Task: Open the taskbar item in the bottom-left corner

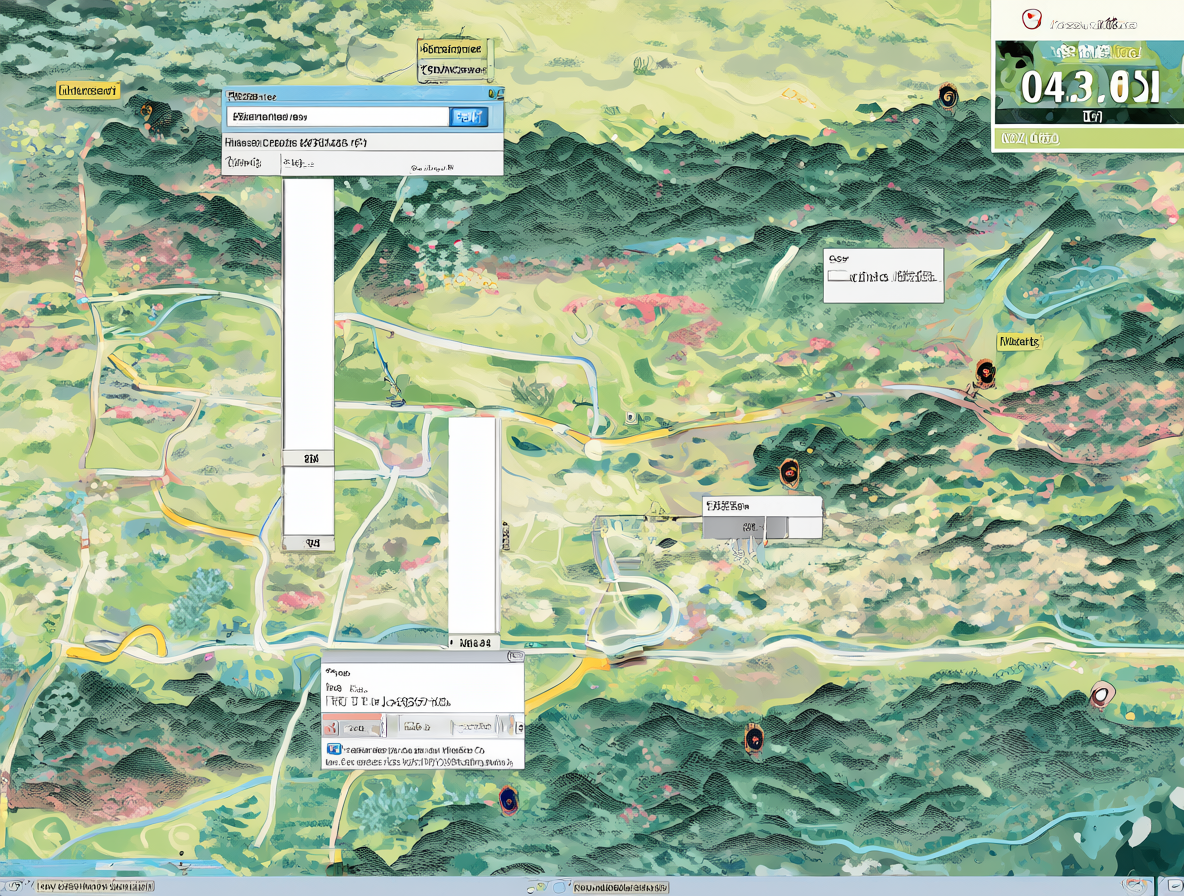Action: coord(94,886)
